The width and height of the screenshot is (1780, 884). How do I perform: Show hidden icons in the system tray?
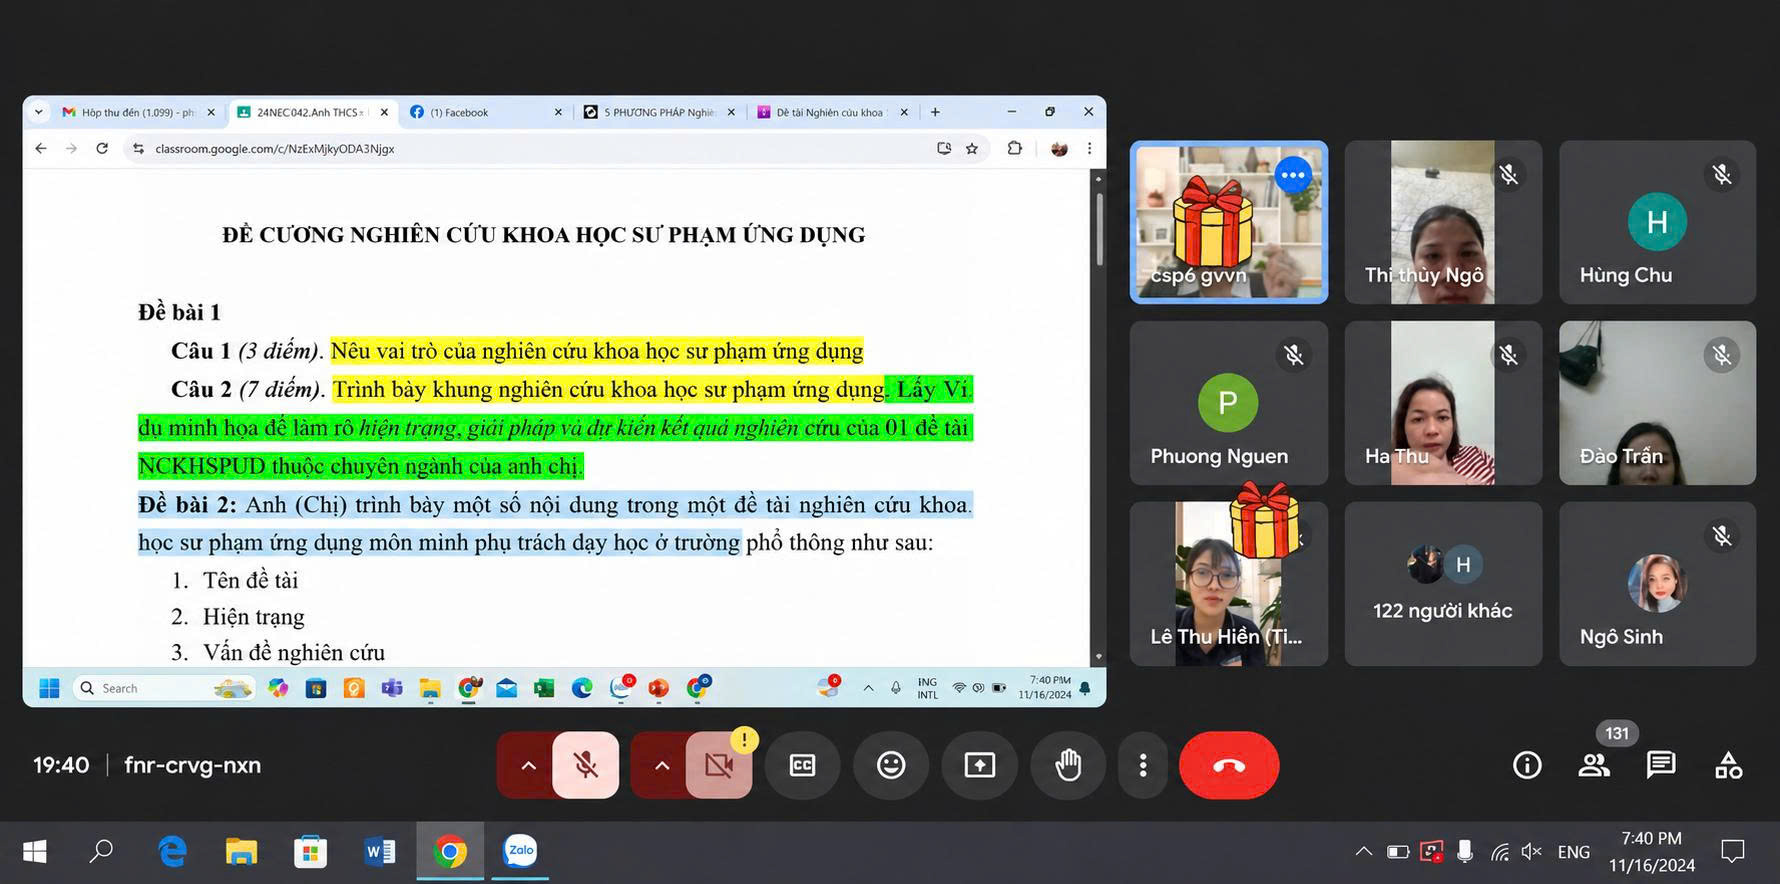(1363, 852)
